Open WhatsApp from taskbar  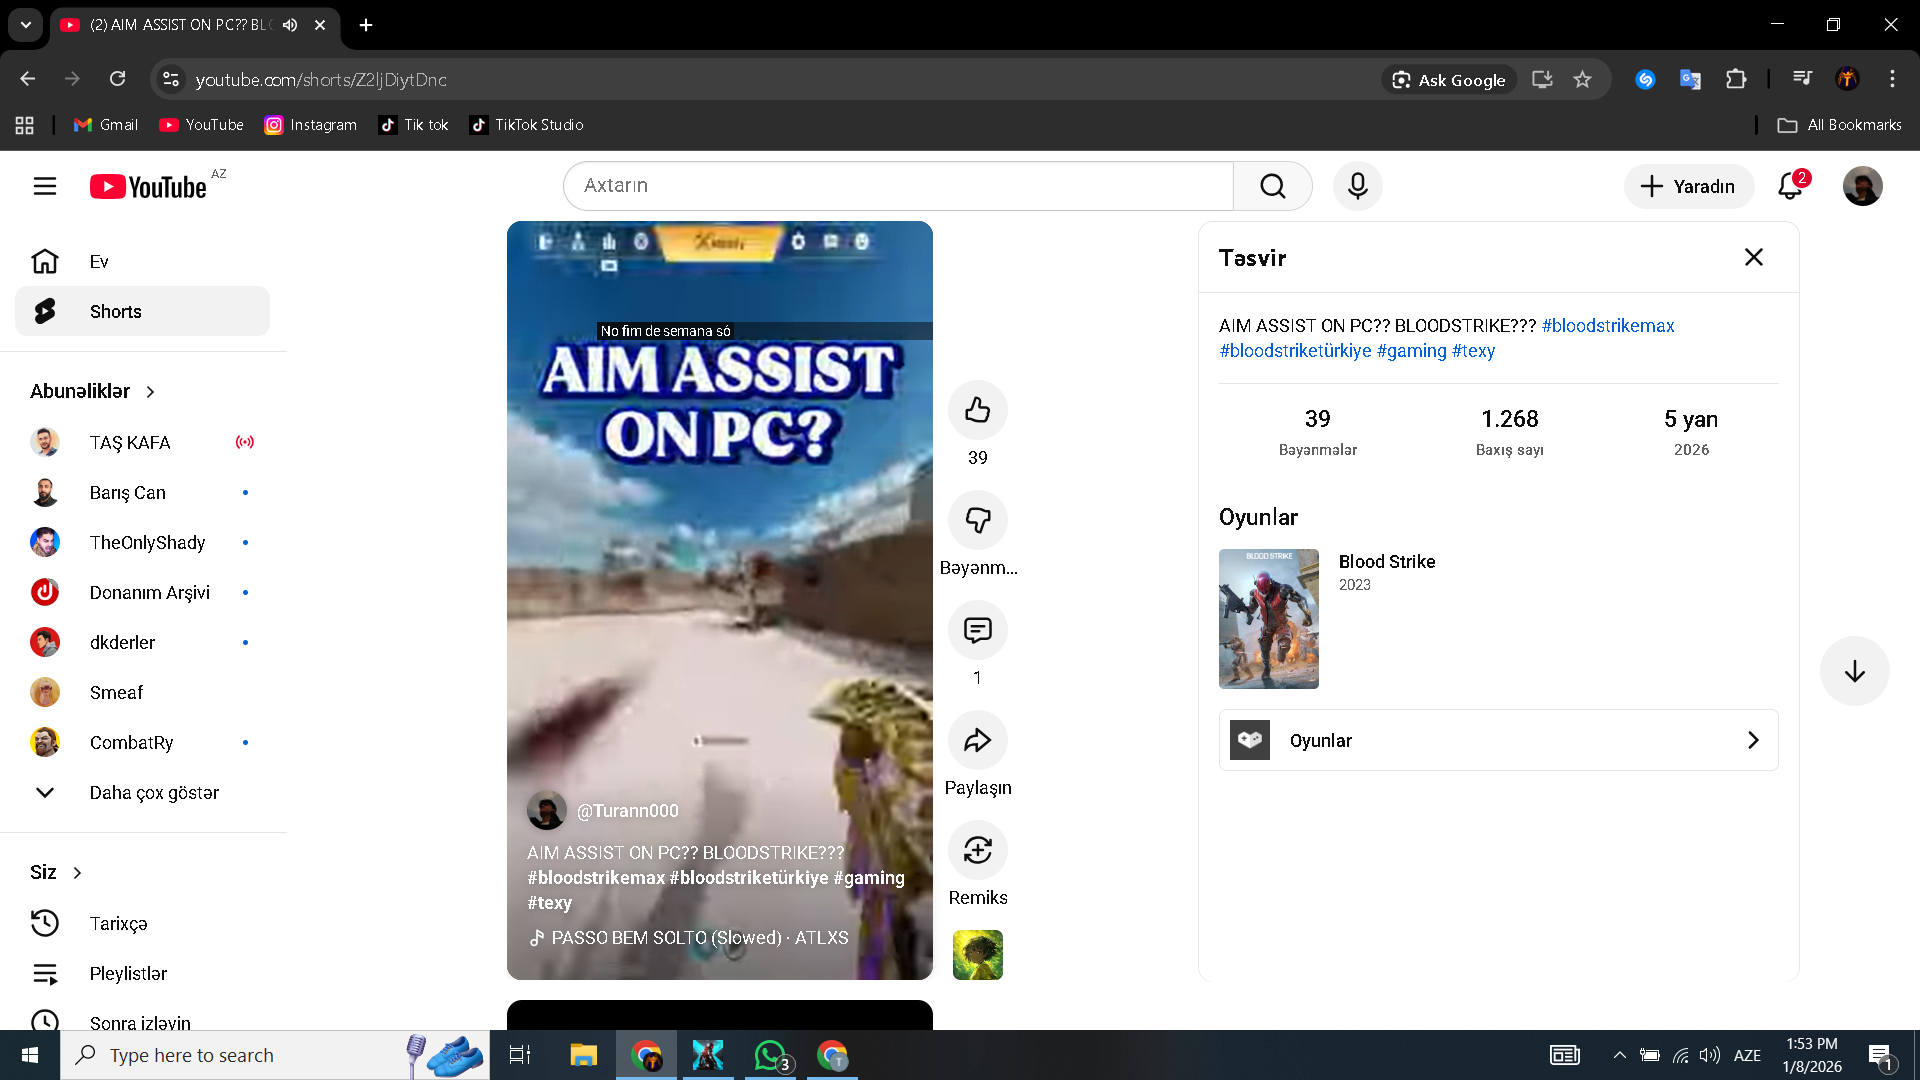pos(770,1055)
